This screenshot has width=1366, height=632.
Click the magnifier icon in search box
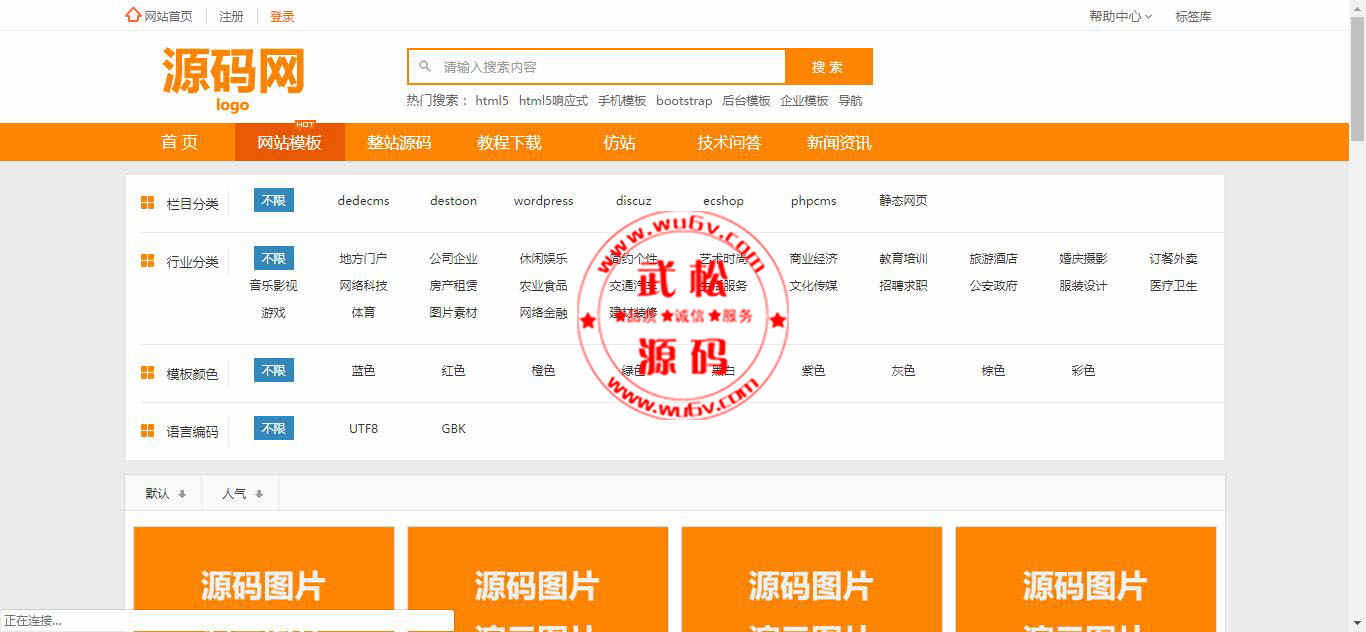coord(425,67)
